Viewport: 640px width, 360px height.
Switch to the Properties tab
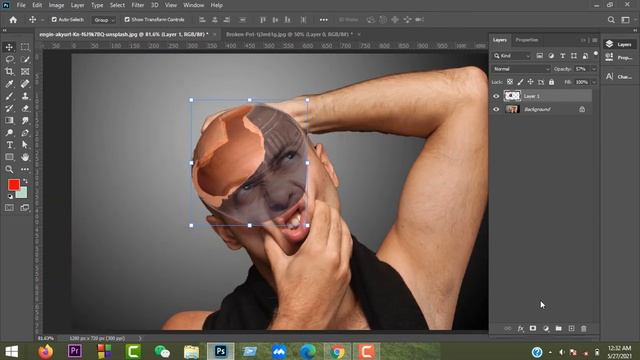pyautogui.click(x=527, y=40)
